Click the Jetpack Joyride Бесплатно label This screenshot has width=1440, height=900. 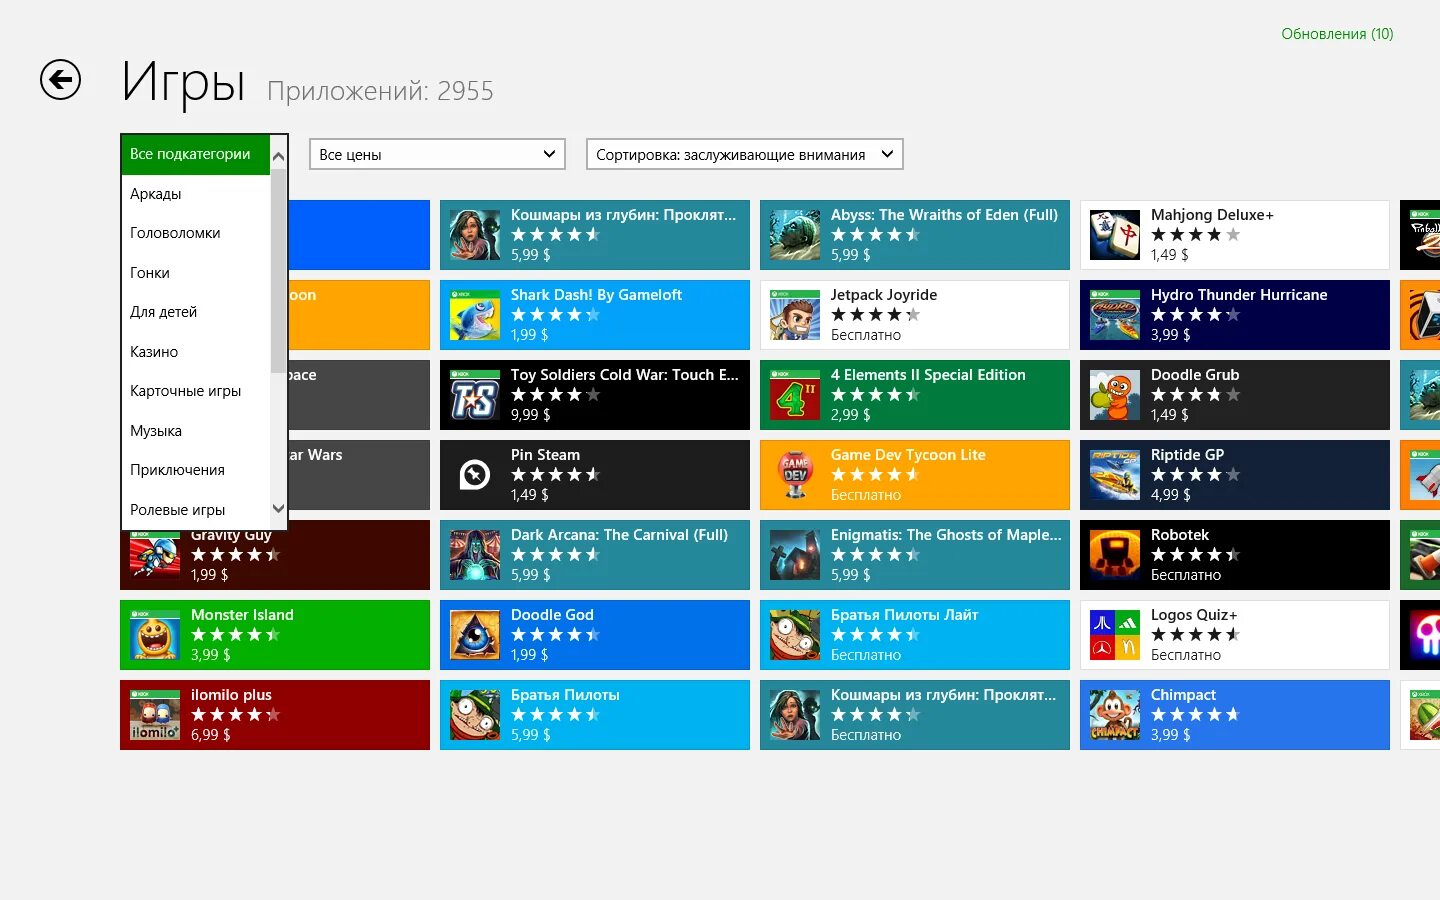(x=866, y=335)
